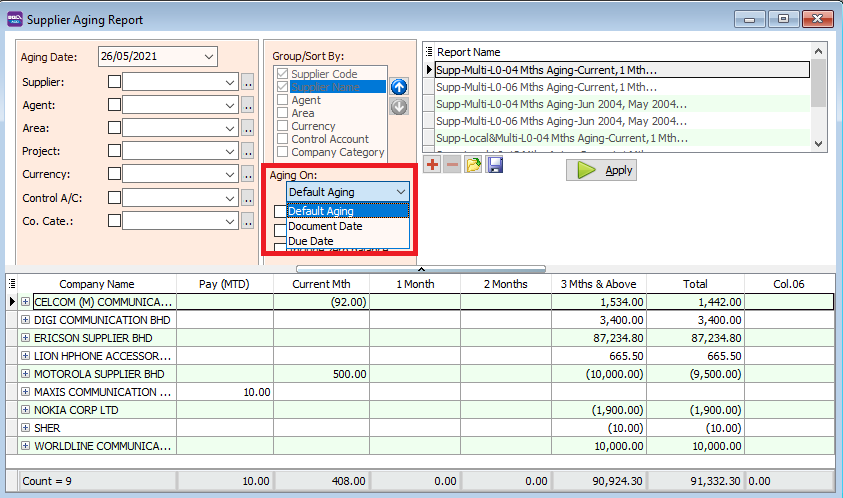
Task: Click the grey move-down arrow icon
Action: click(399, 106)
